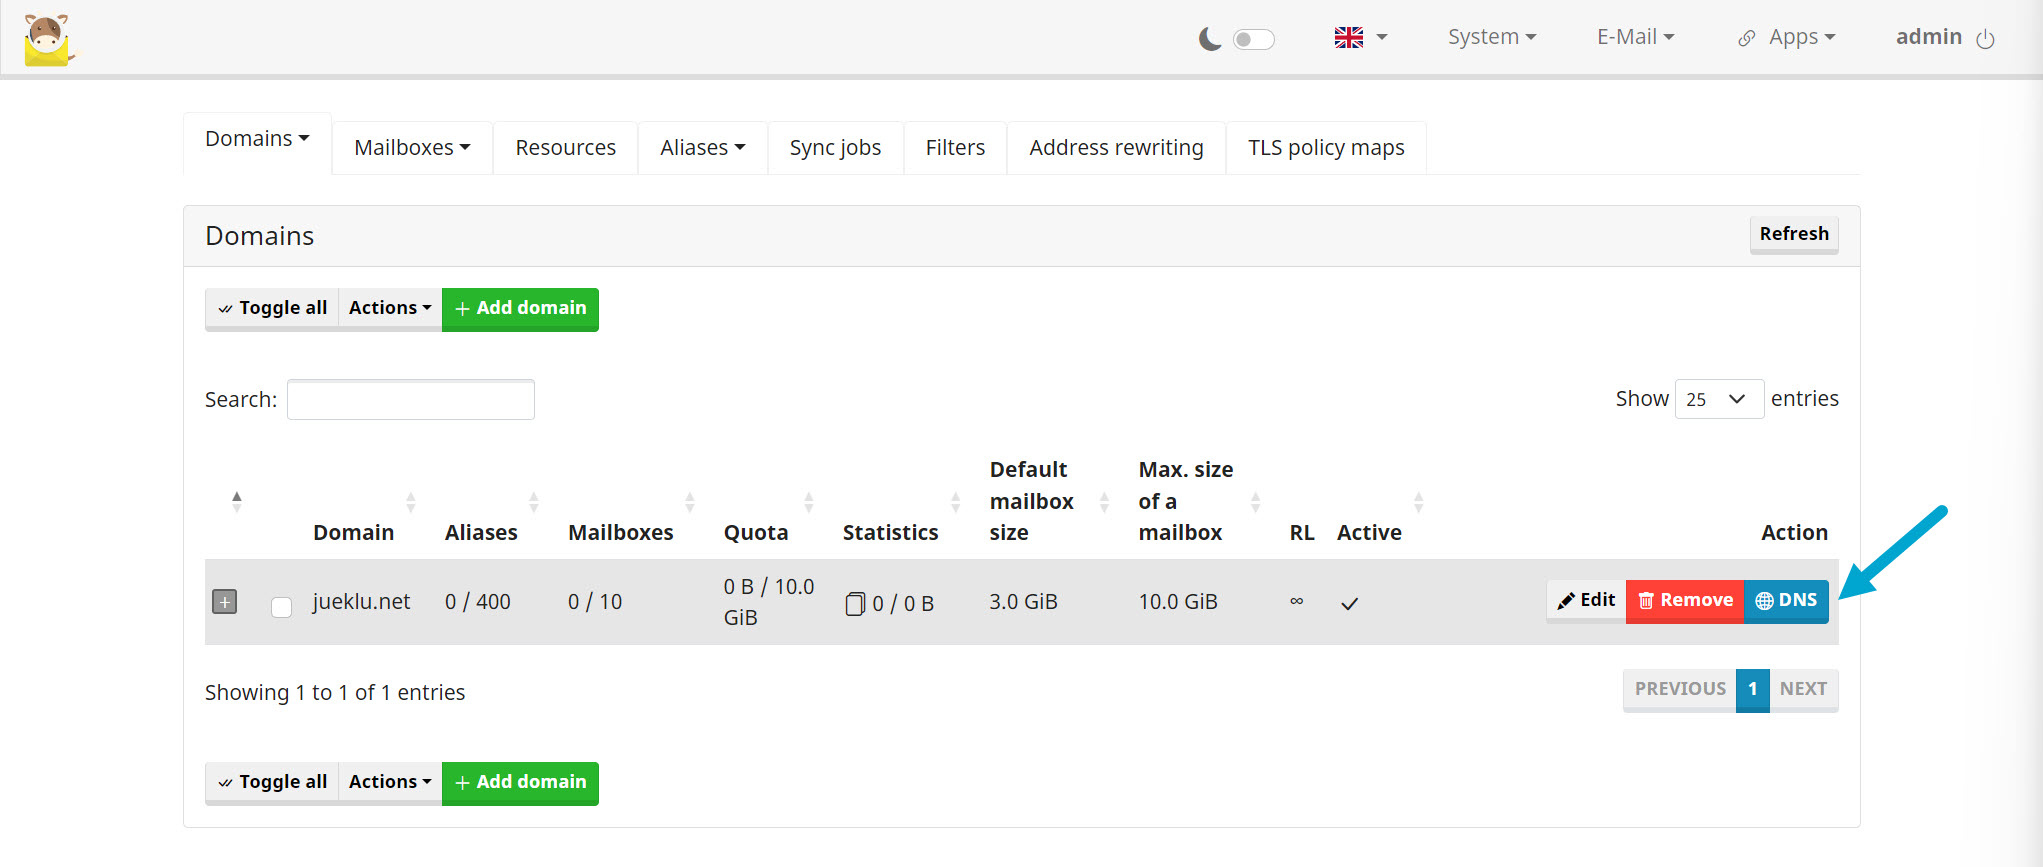
Task: Click the moon dark mode icon
Action: point(1209,39)
